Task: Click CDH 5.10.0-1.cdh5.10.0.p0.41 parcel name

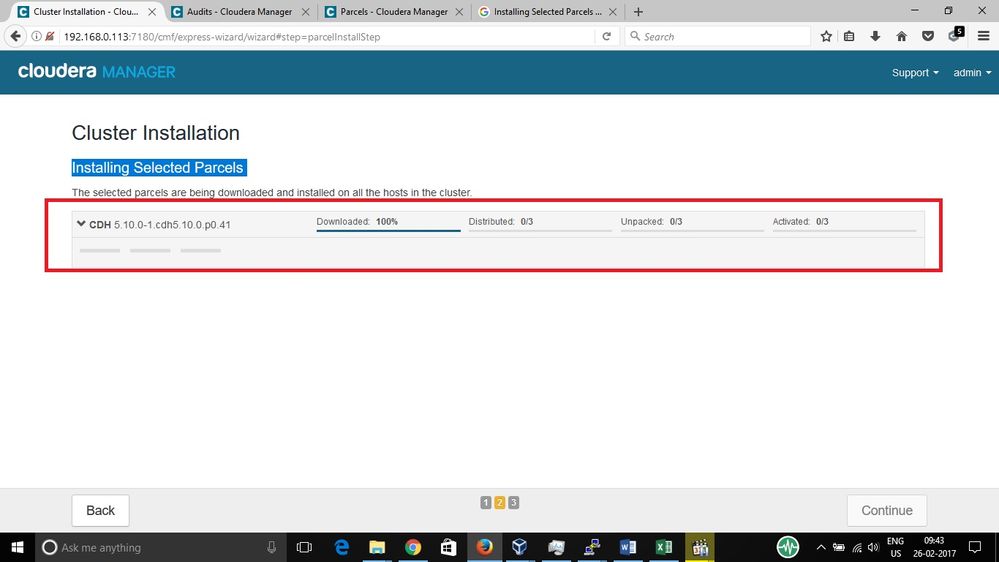Action: [160, 224]
